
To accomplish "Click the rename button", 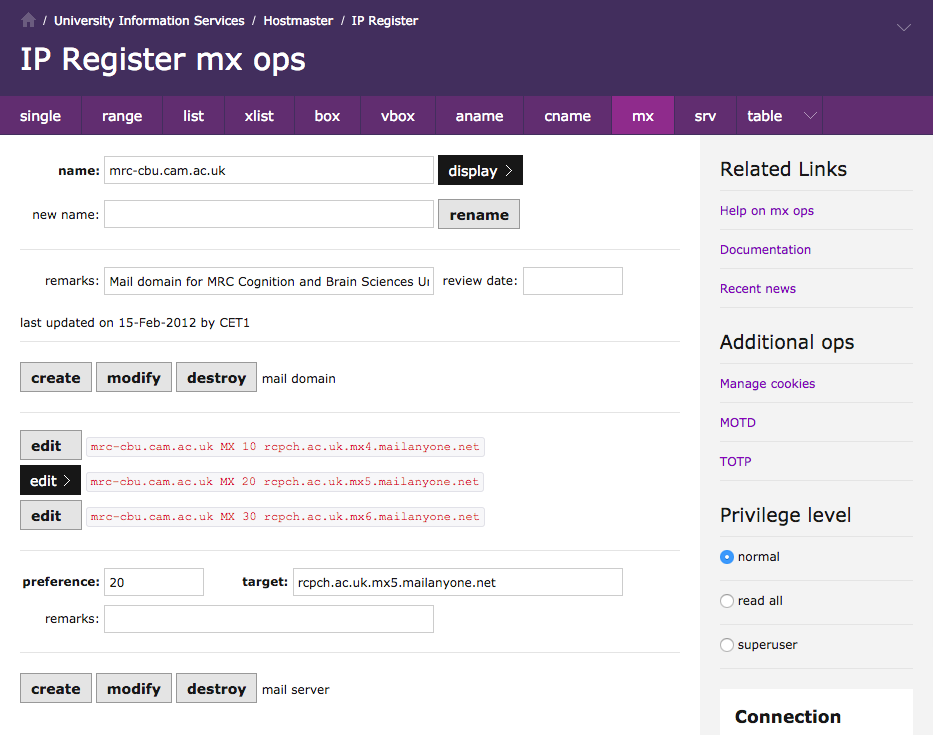I will (x=479, y=215).
